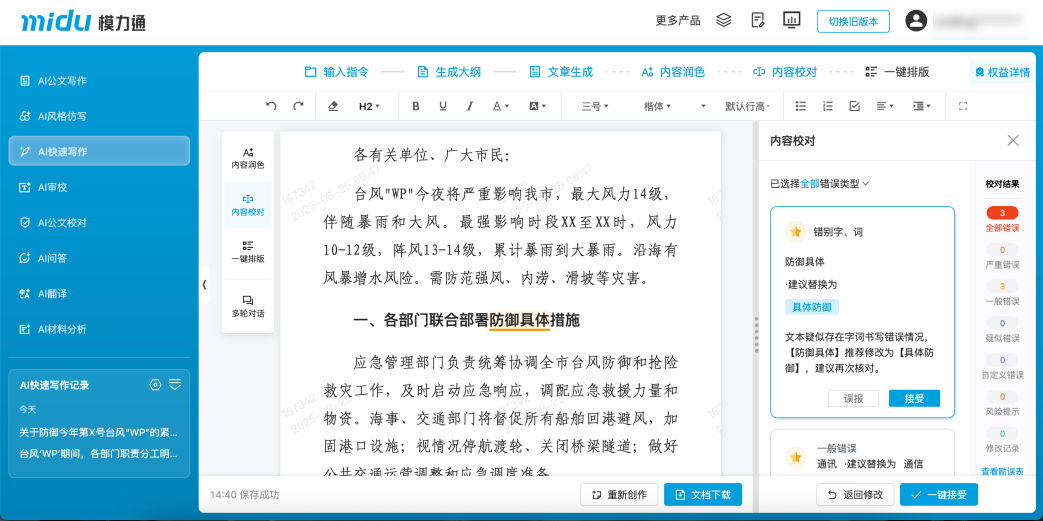The image size is (1043, 521).
Task: Go to the 内容校对 step tab
Action: tap(784, 72)
